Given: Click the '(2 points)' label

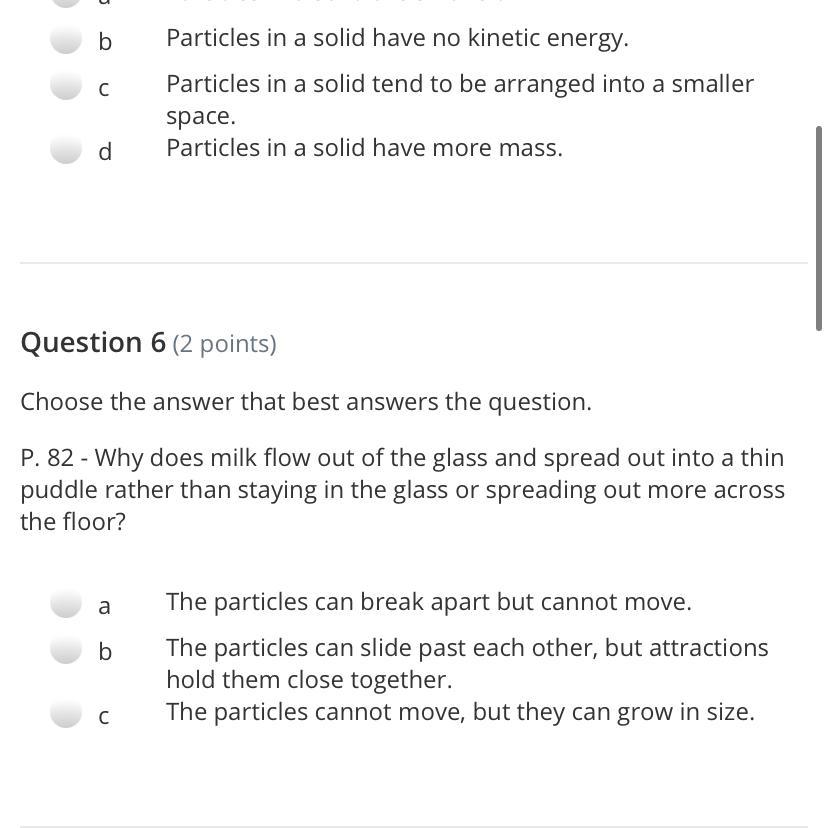Looking at the screenshot, I should pos(224,344).
